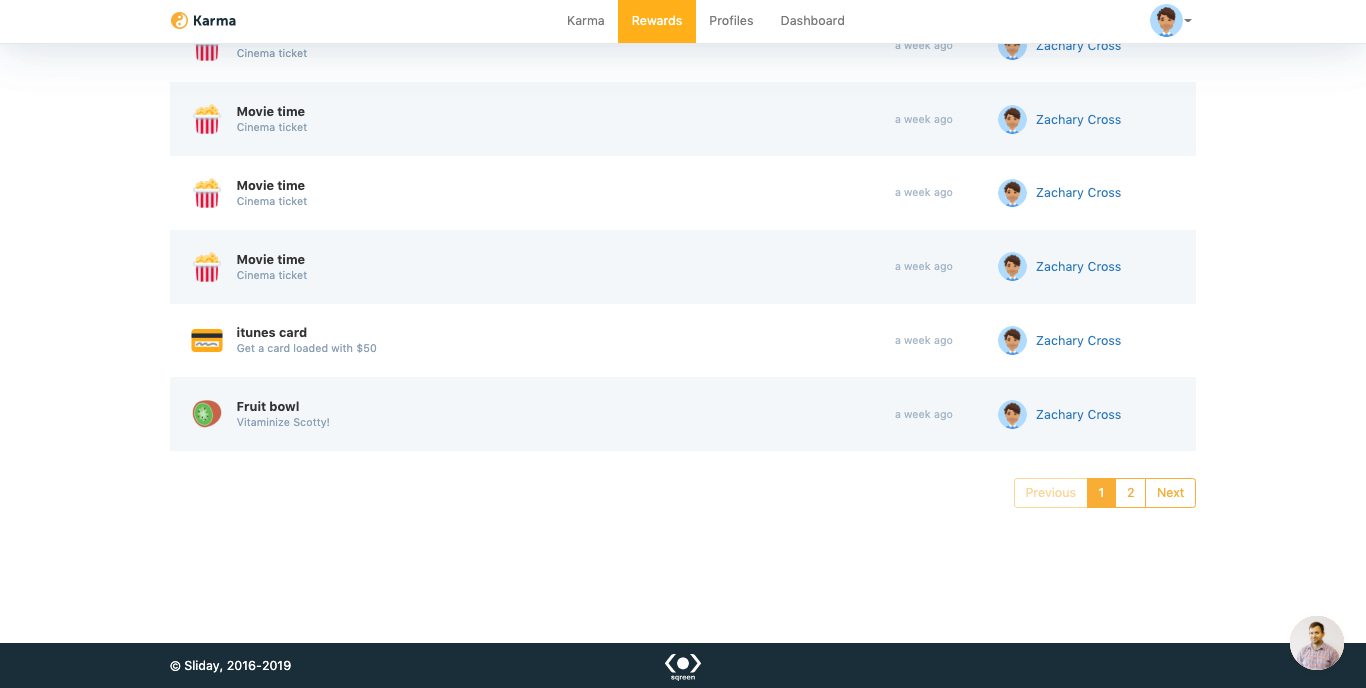The image size is (1366, 688).
Task: Select the "itunes card" reward title
Action: (272, 333)
